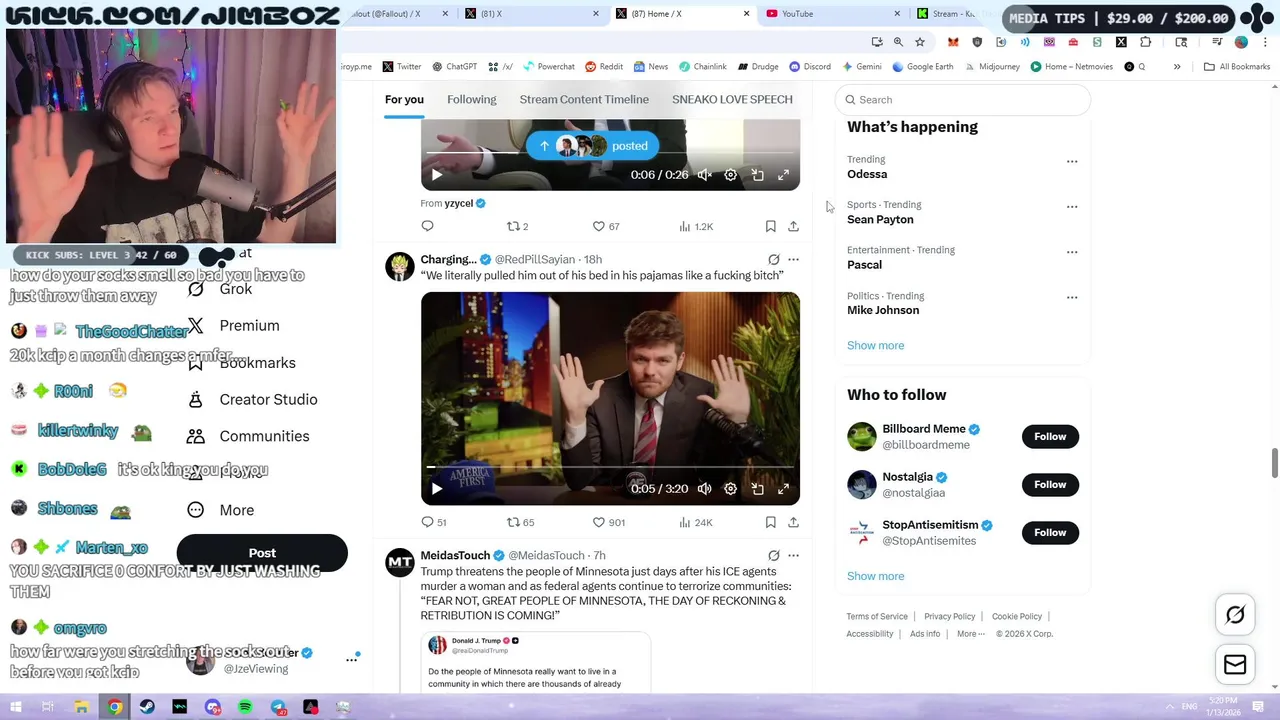Enter fullscreen on the RedPillSayian video
This screenshot has height=720, width=1280.
(x=783, y=488)
